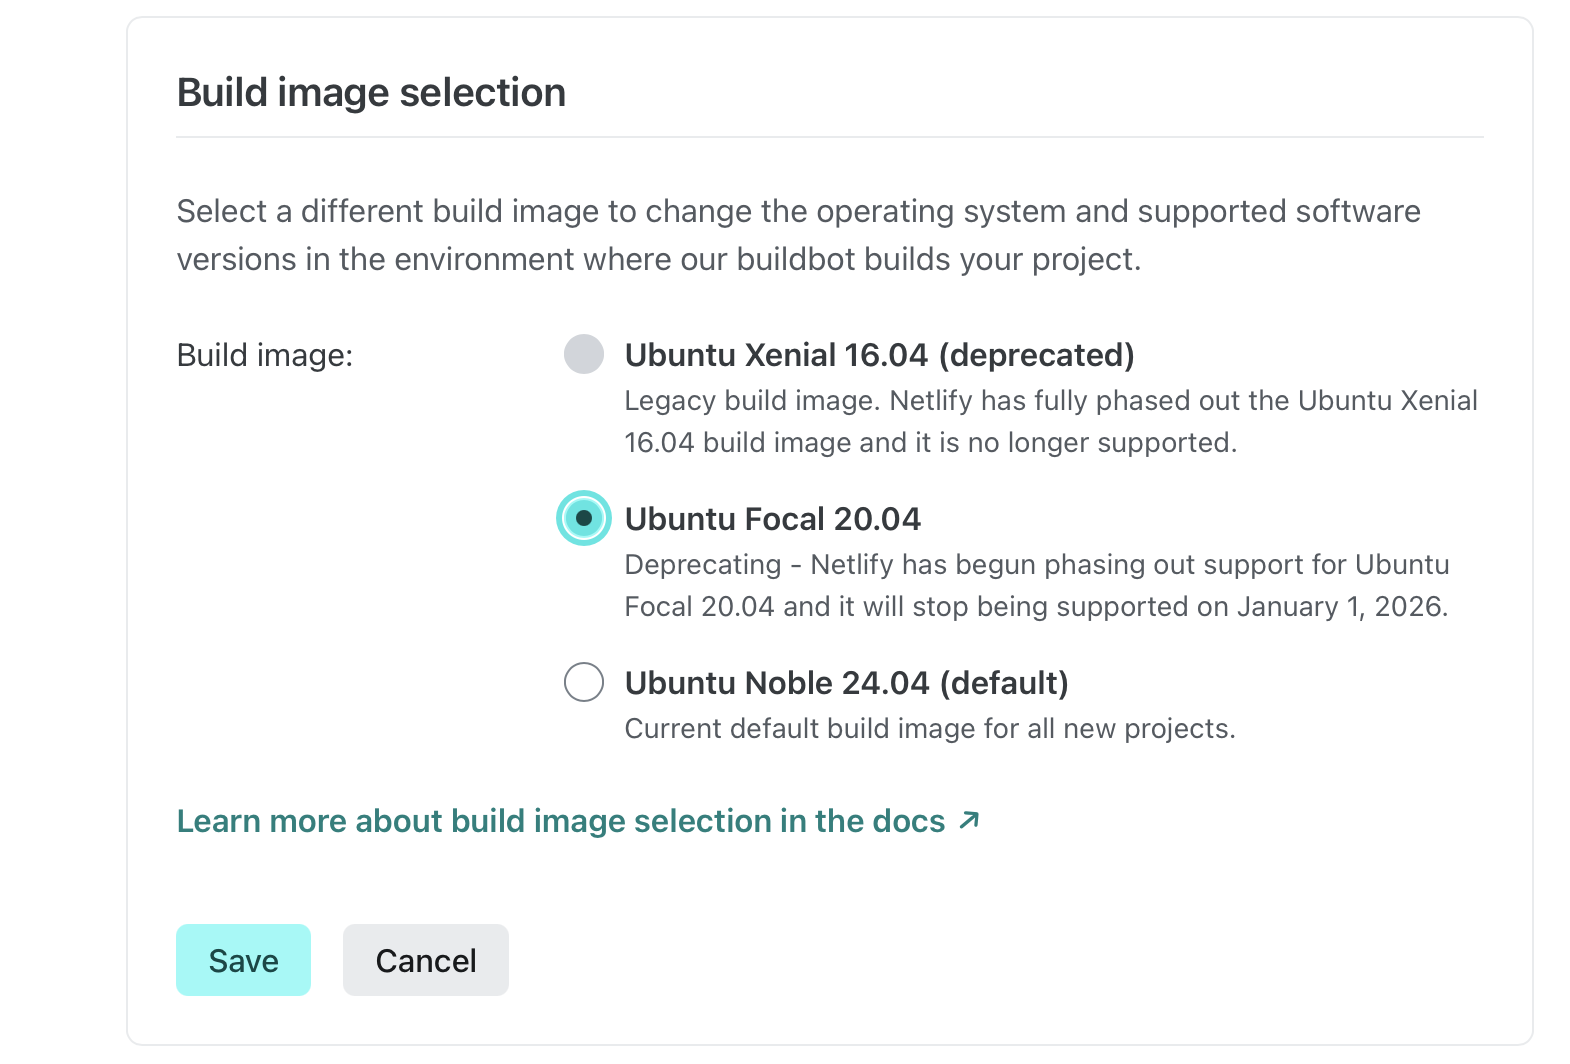Screen dimensions: 1570x1064
Task: Click the intro paragraph about buildbot builds
Action: [x=799, y=235]
